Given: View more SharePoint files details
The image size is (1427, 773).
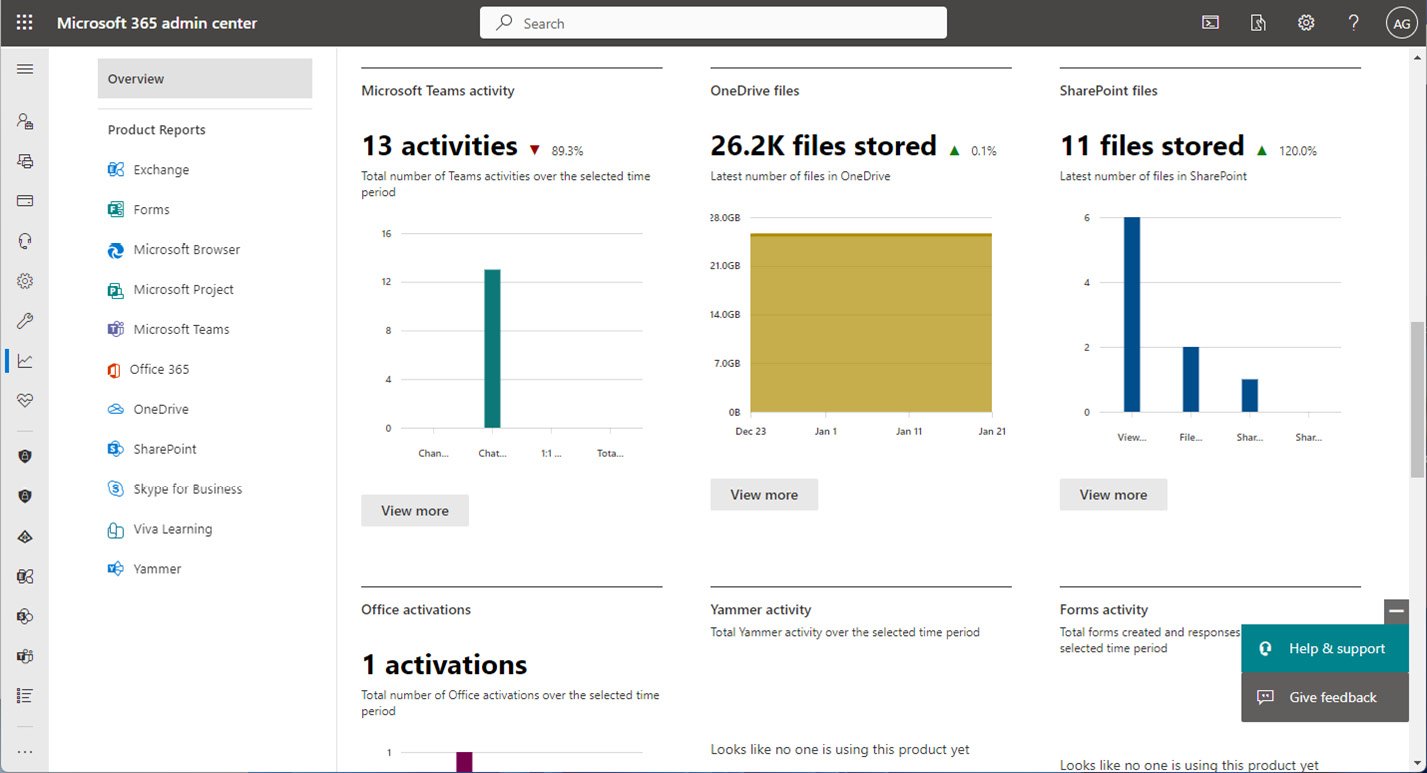Looking at the screenshot, I should (x=1113, y=495).
